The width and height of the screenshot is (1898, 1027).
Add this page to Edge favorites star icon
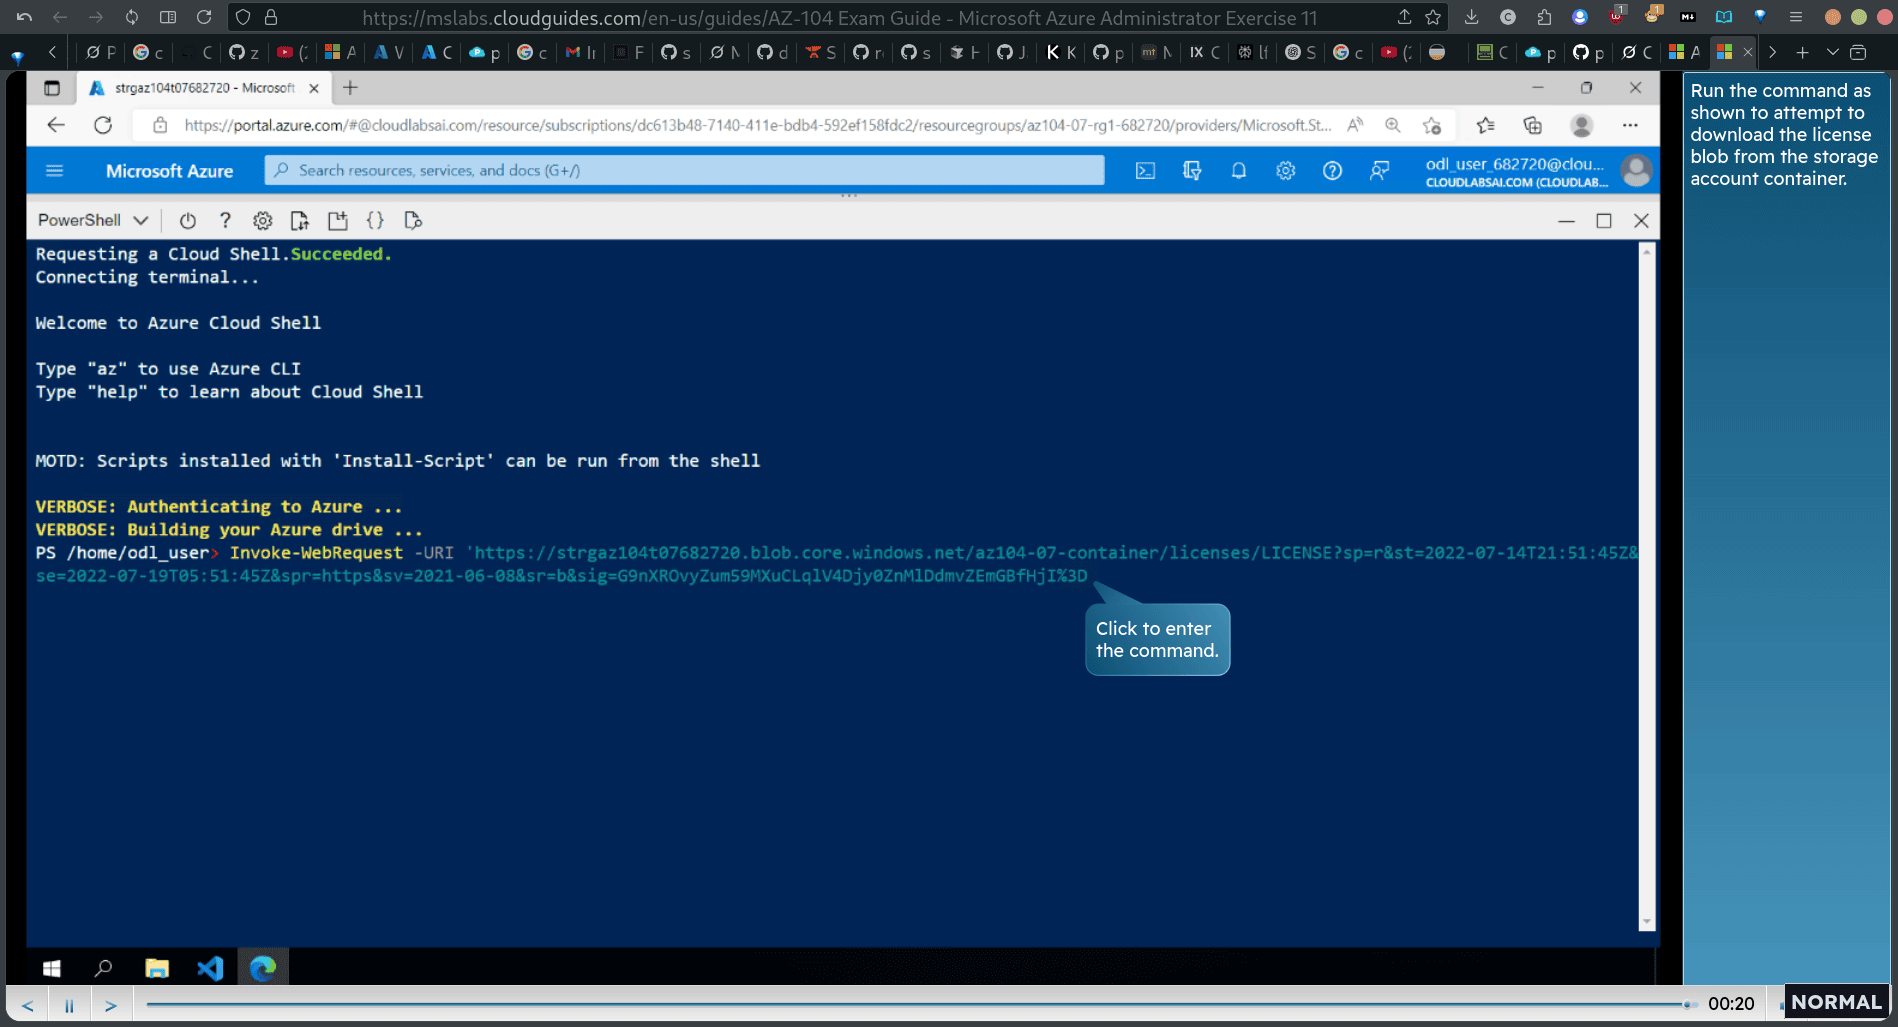[x=1432, y=125]
